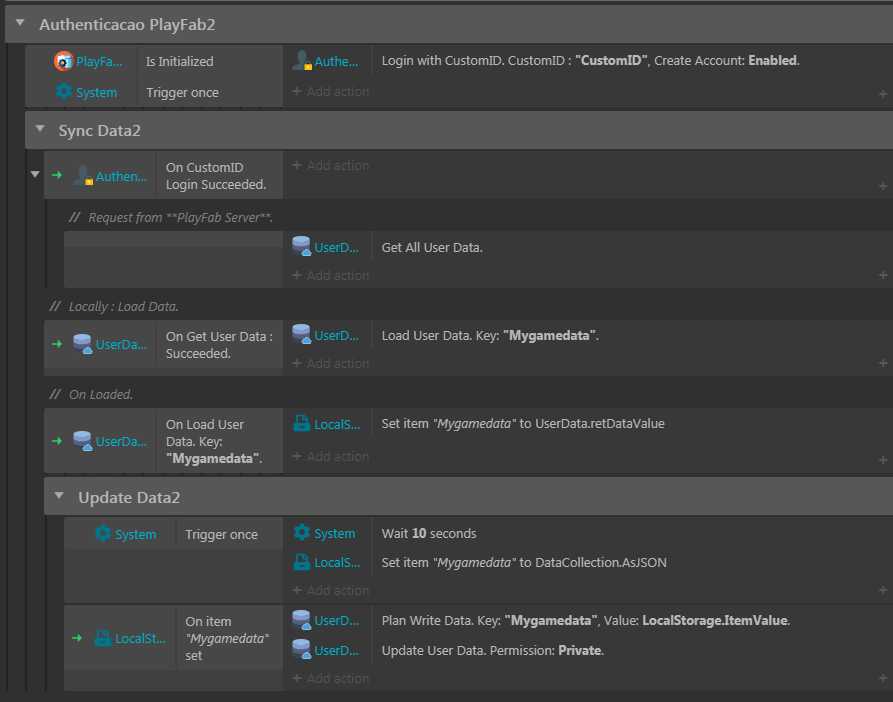Click the PlayFab object icon beside Is Initialized

(63, 61)
